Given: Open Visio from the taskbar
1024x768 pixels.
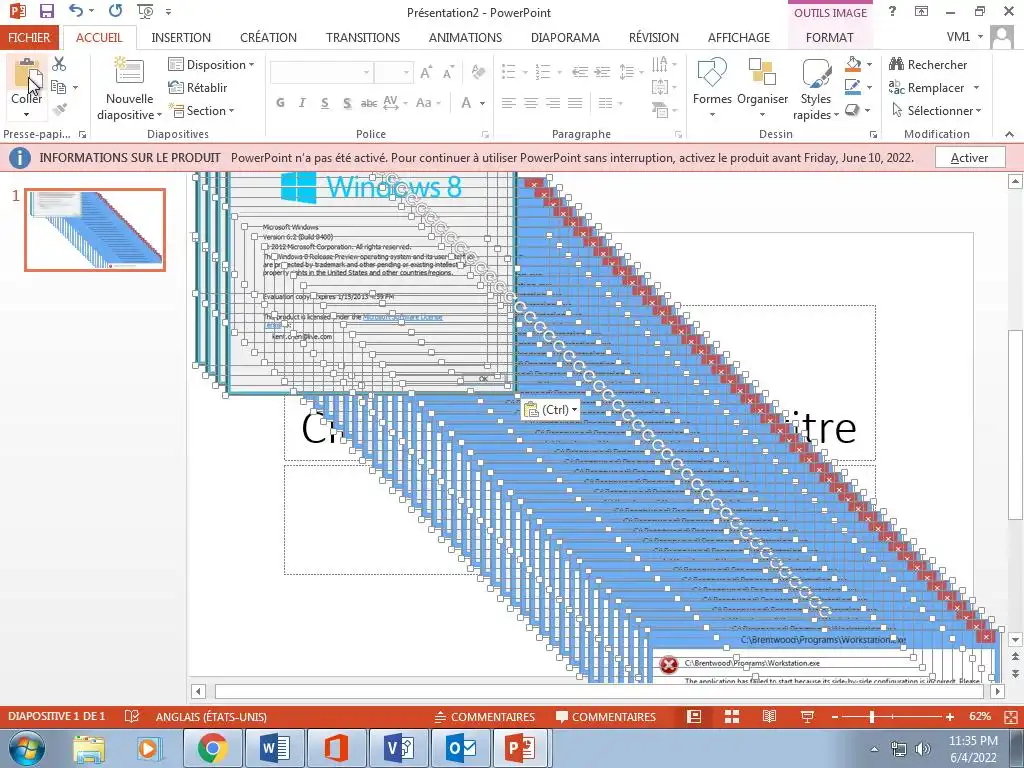Looking at the screenshot, I should 399,748.
